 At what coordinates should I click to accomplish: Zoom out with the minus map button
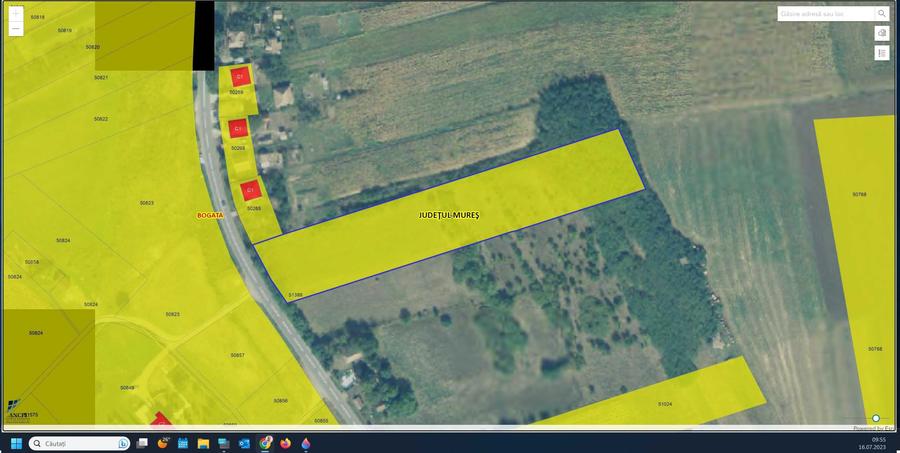tap(16, 28)
